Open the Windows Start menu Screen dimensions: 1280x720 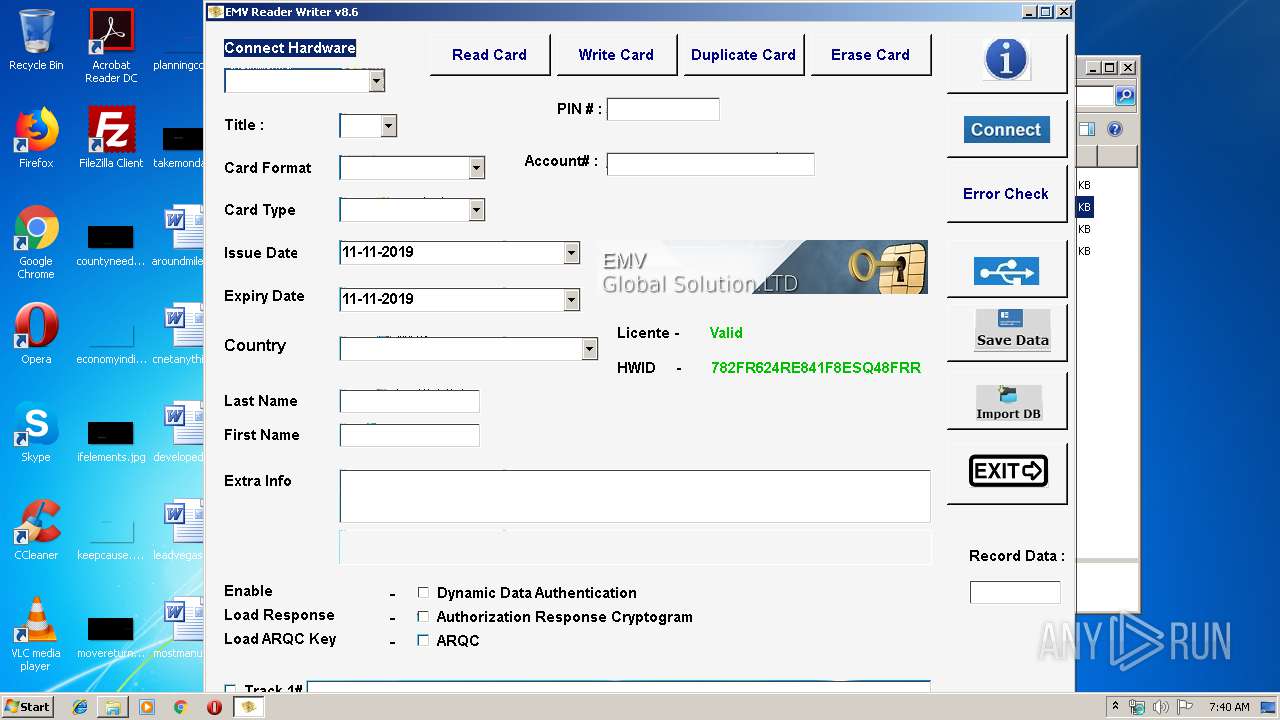tap(28, 707)
